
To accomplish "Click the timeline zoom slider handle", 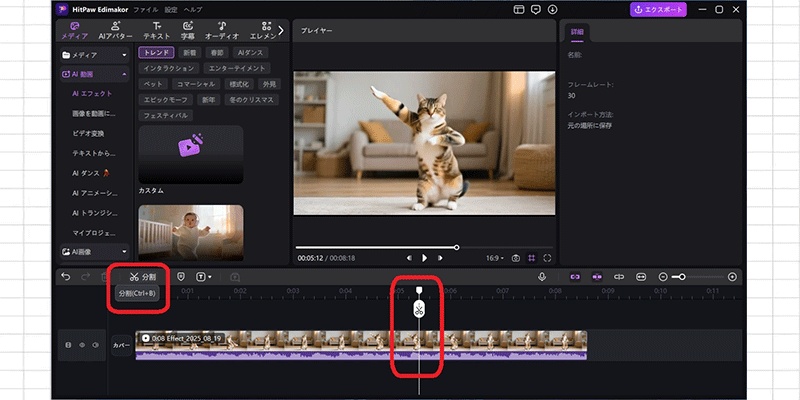I will pos(682,277).
